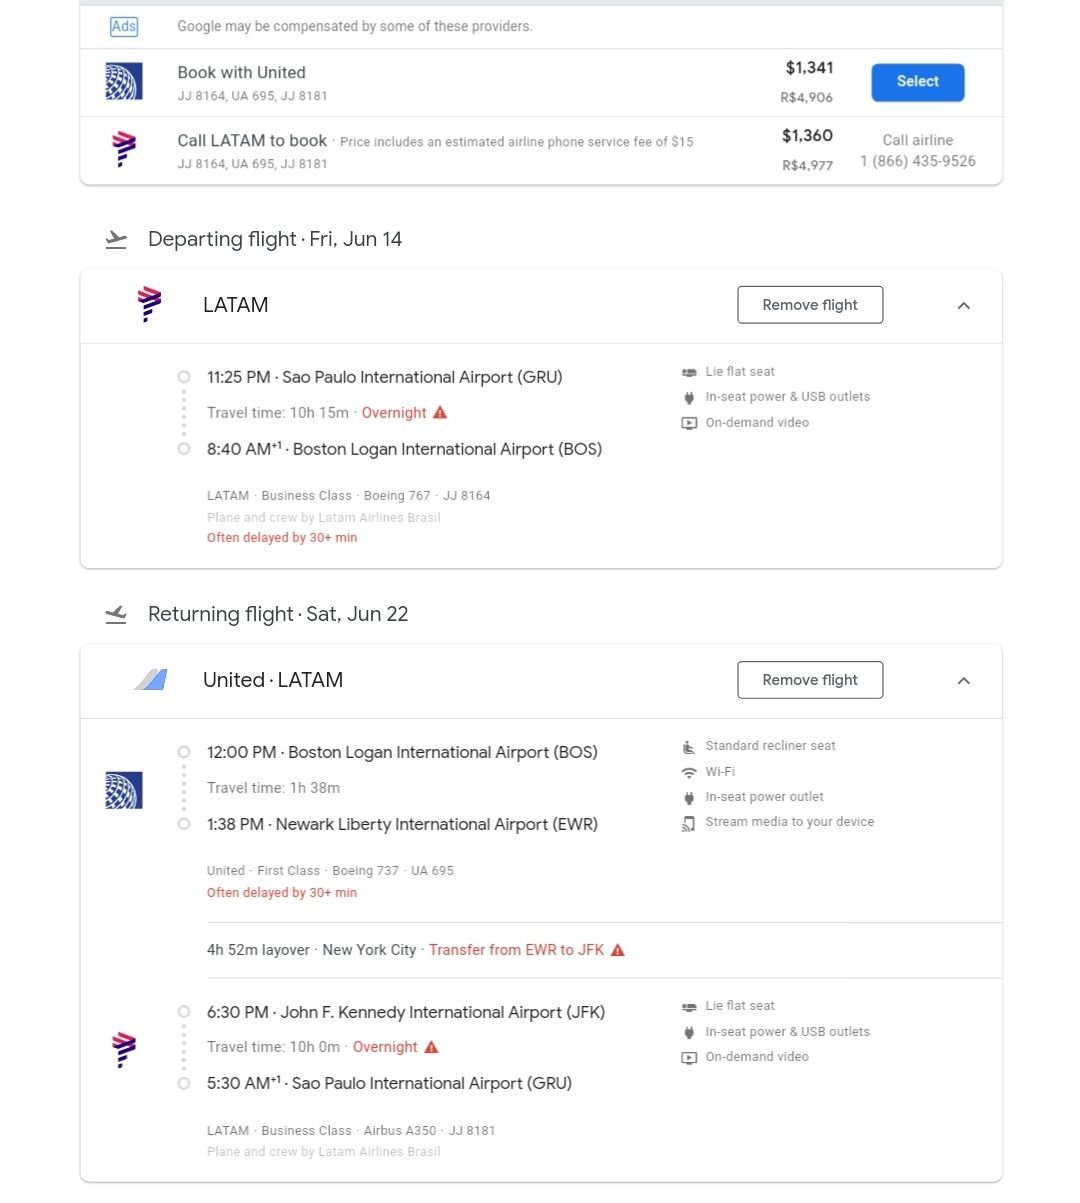Click the United logo on BOS to EWR segment

[124, 790]
